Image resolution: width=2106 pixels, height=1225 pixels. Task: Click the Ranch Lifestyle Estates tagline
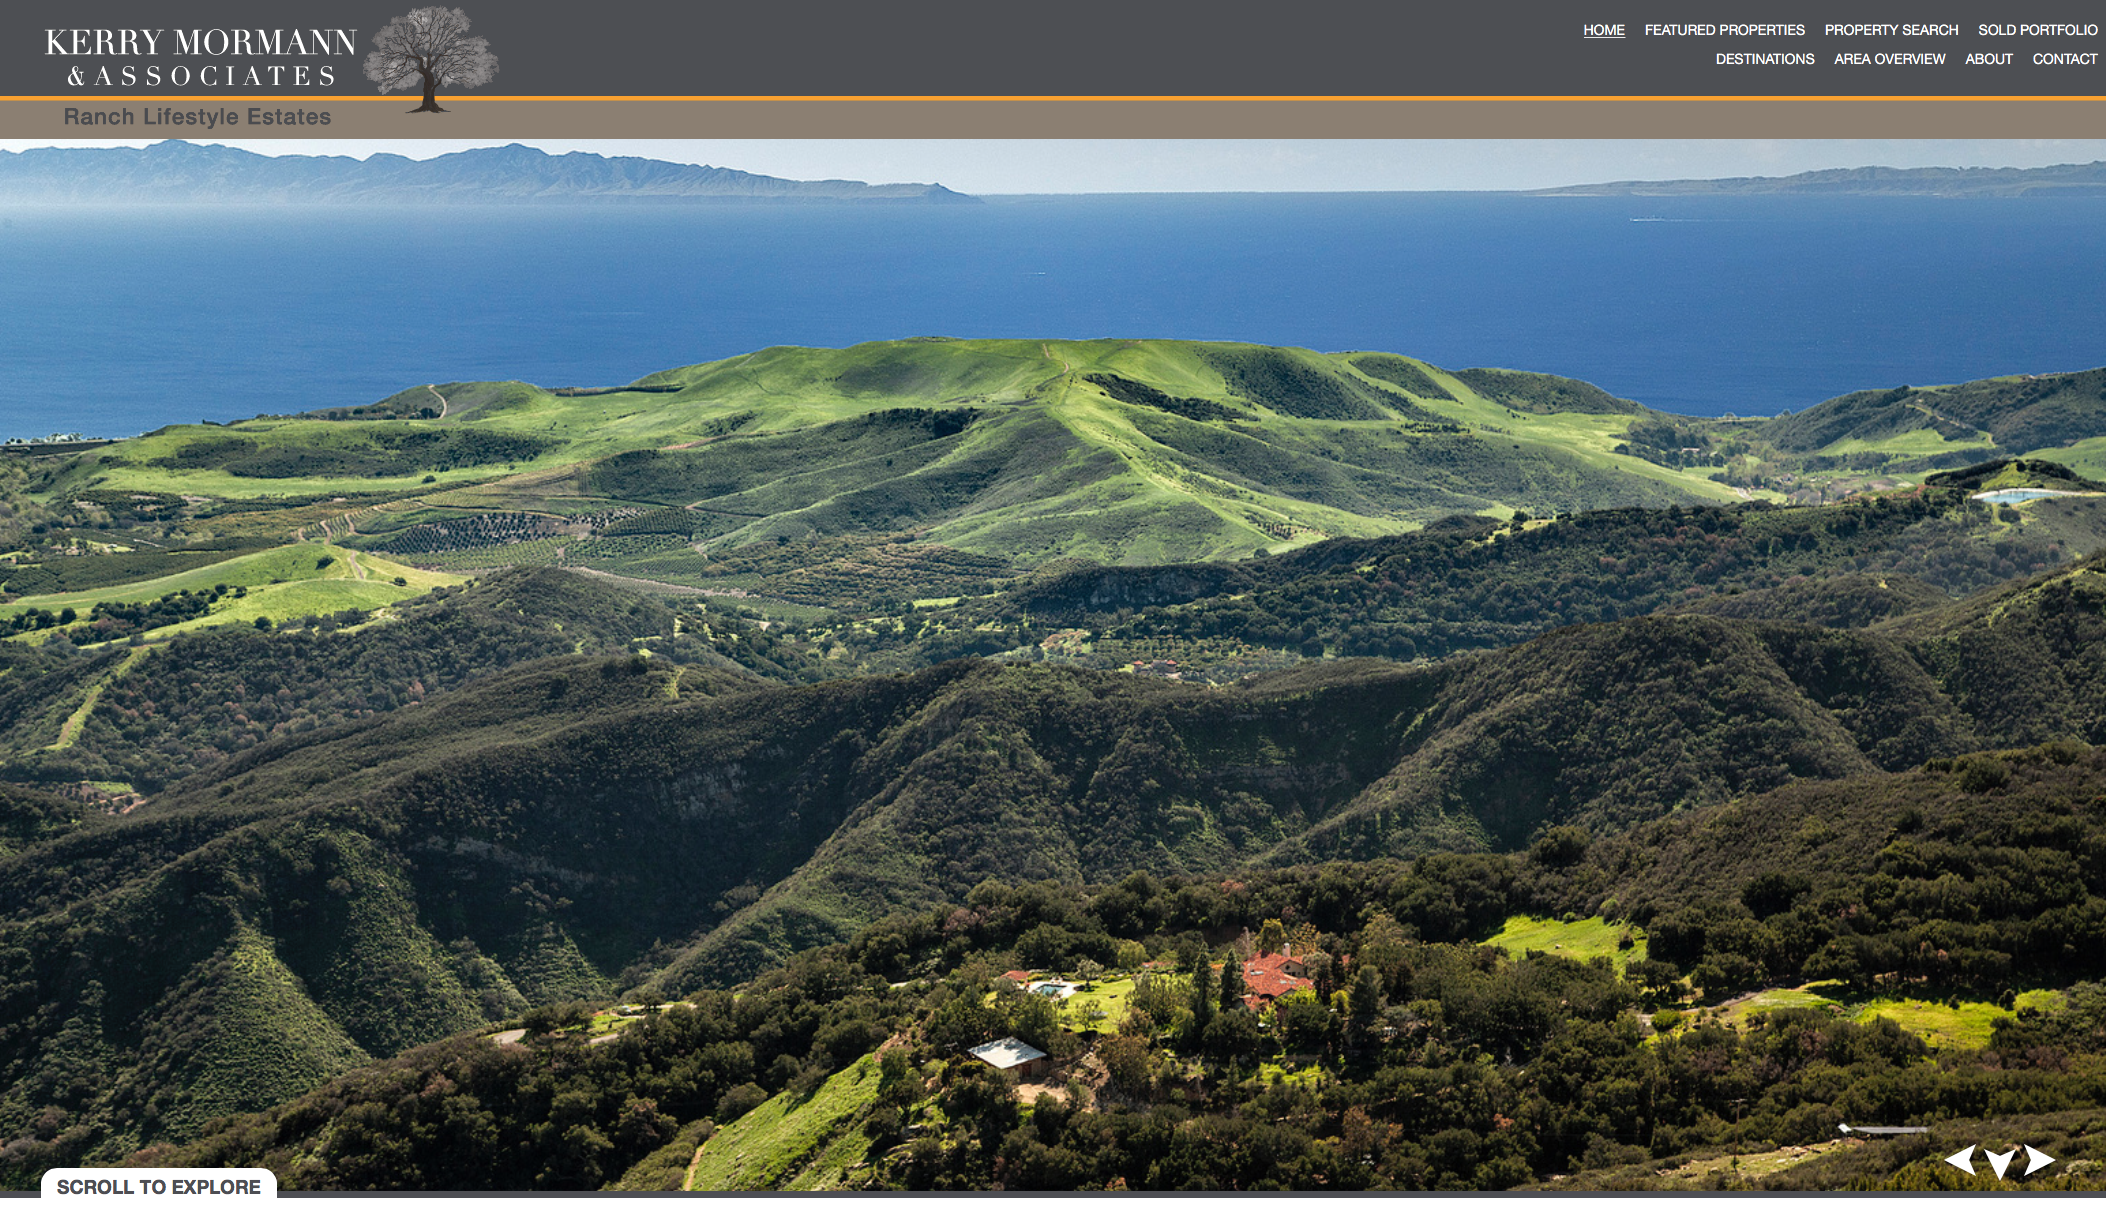pyautogui.click(x=197, y=117)
